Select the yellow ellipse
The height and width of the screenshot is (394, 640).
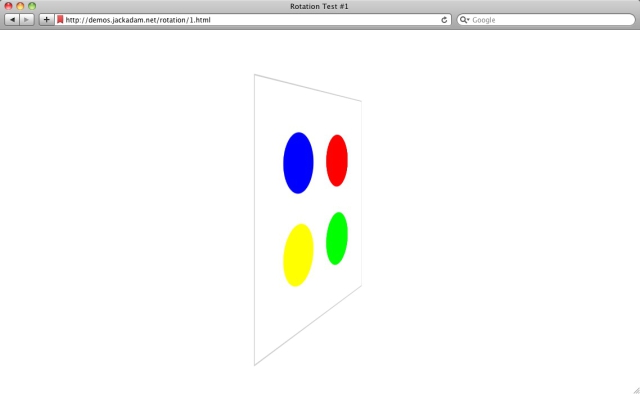pyautogui.click(x=298, y=255)
